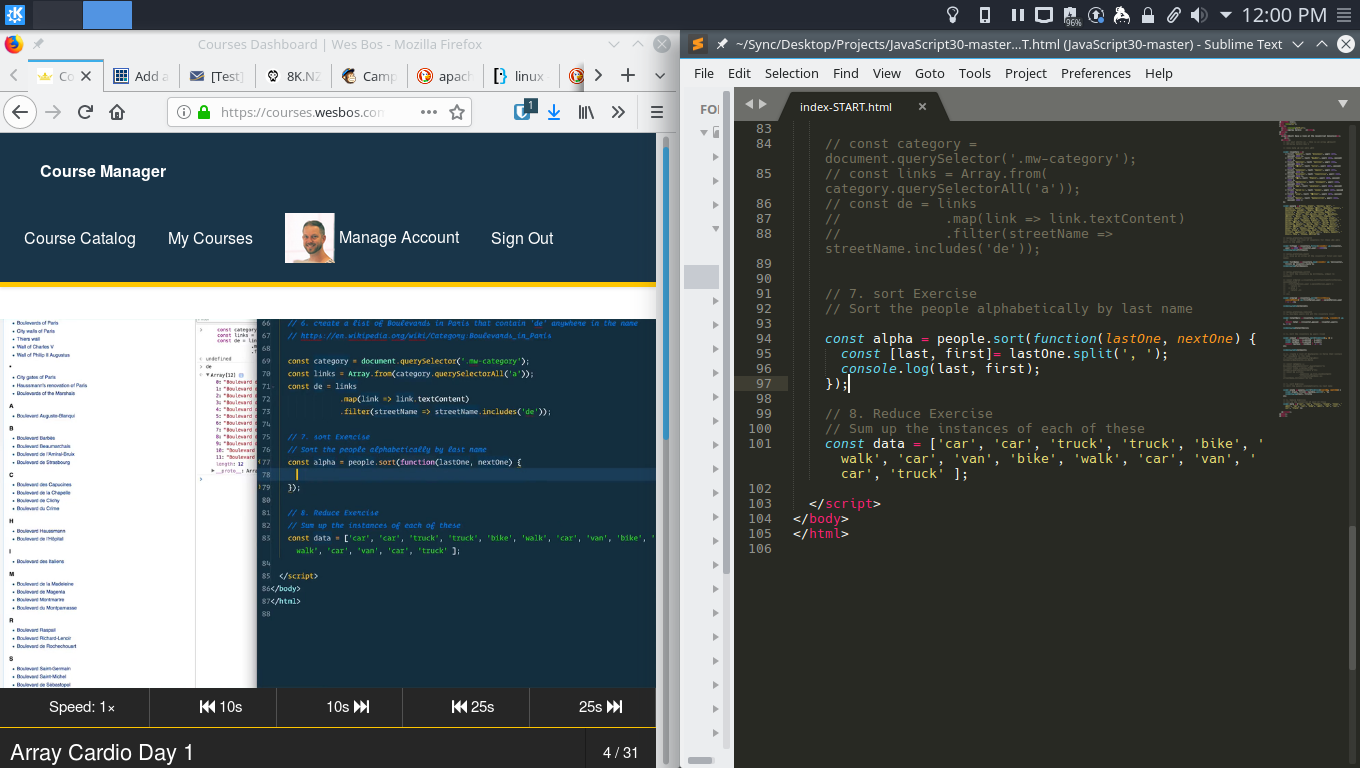Open the display configuration tray icon
This screenshot has height=768, width=1360.
click(x=1043, y=15)
